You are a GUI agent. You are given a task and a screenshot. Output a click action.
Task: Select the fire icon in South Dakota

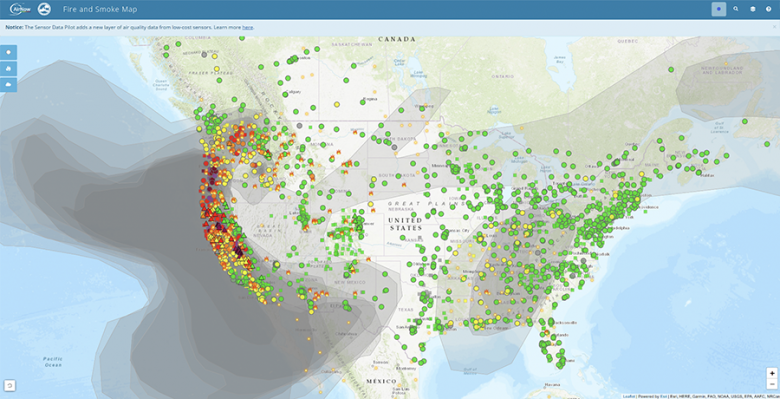tap(404, 186)
